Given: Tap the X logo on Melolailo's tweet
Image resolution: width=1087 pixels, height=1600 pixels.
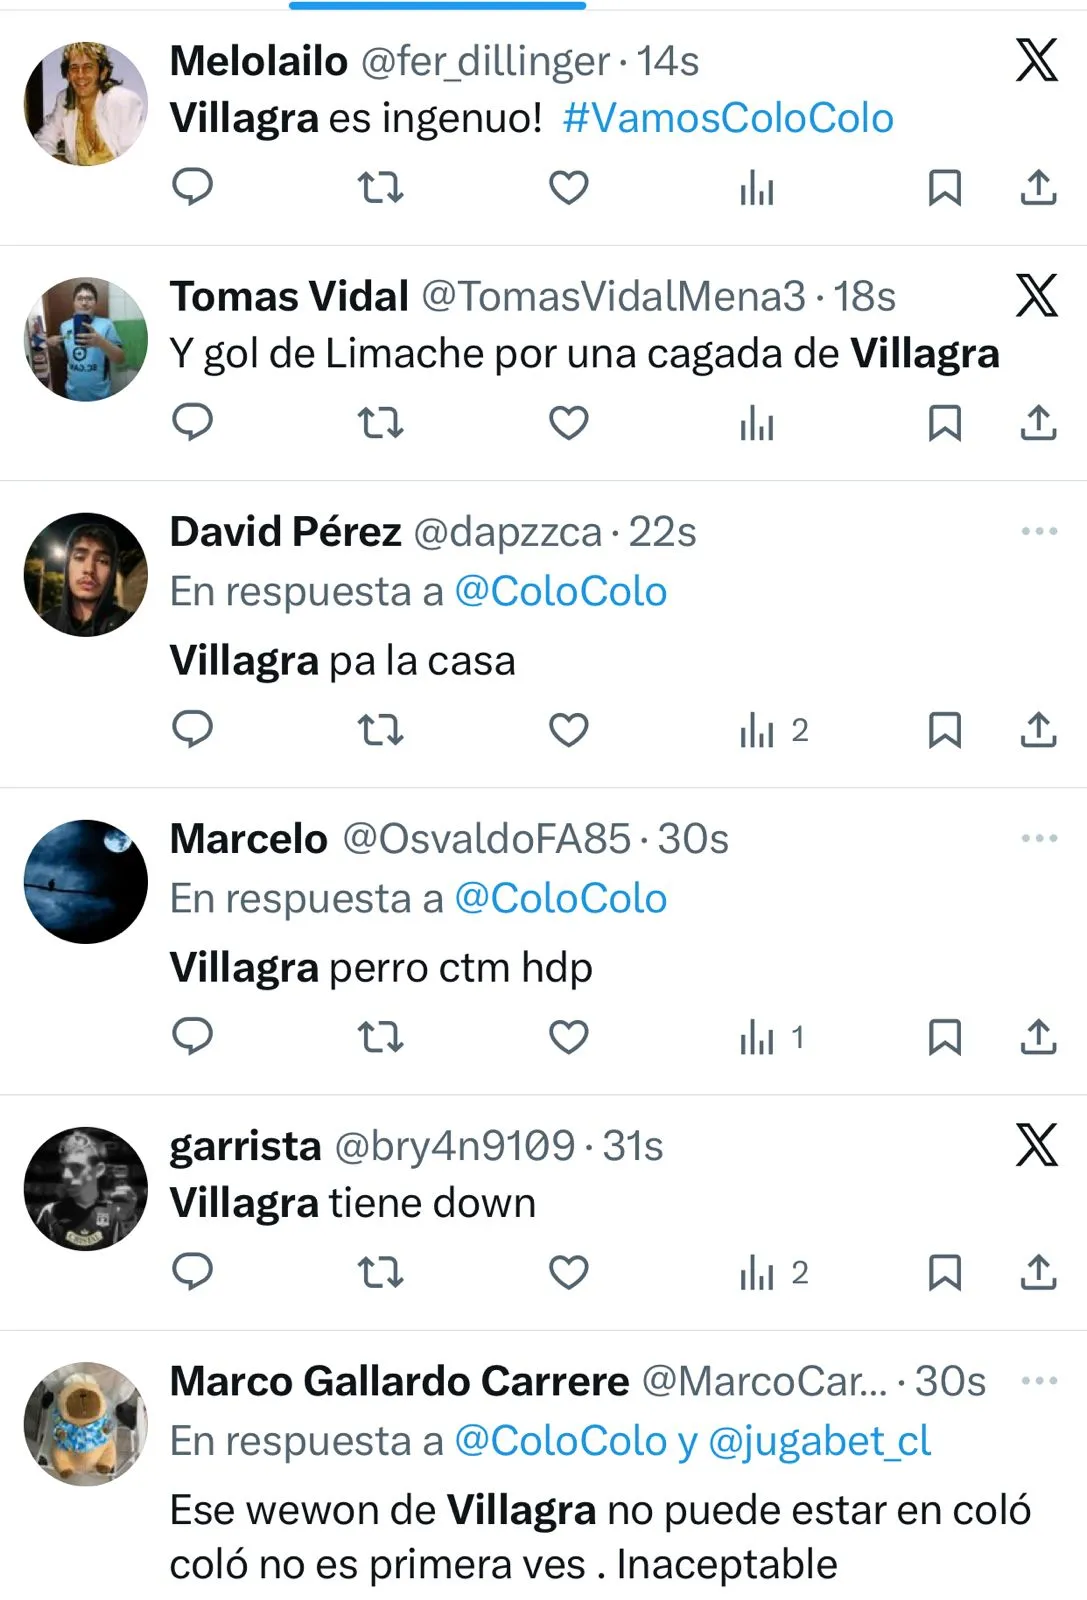Looking at the screenshot, I should [x=1037, y=60].
